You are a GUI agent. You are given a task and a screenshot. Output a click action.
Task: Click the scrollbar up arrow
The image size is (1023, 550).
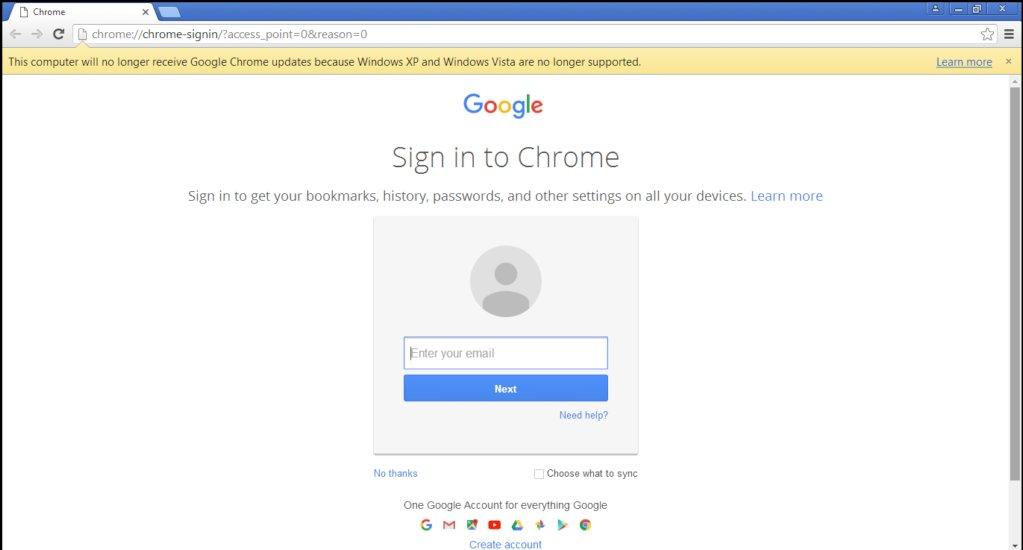click(1015, 82)
